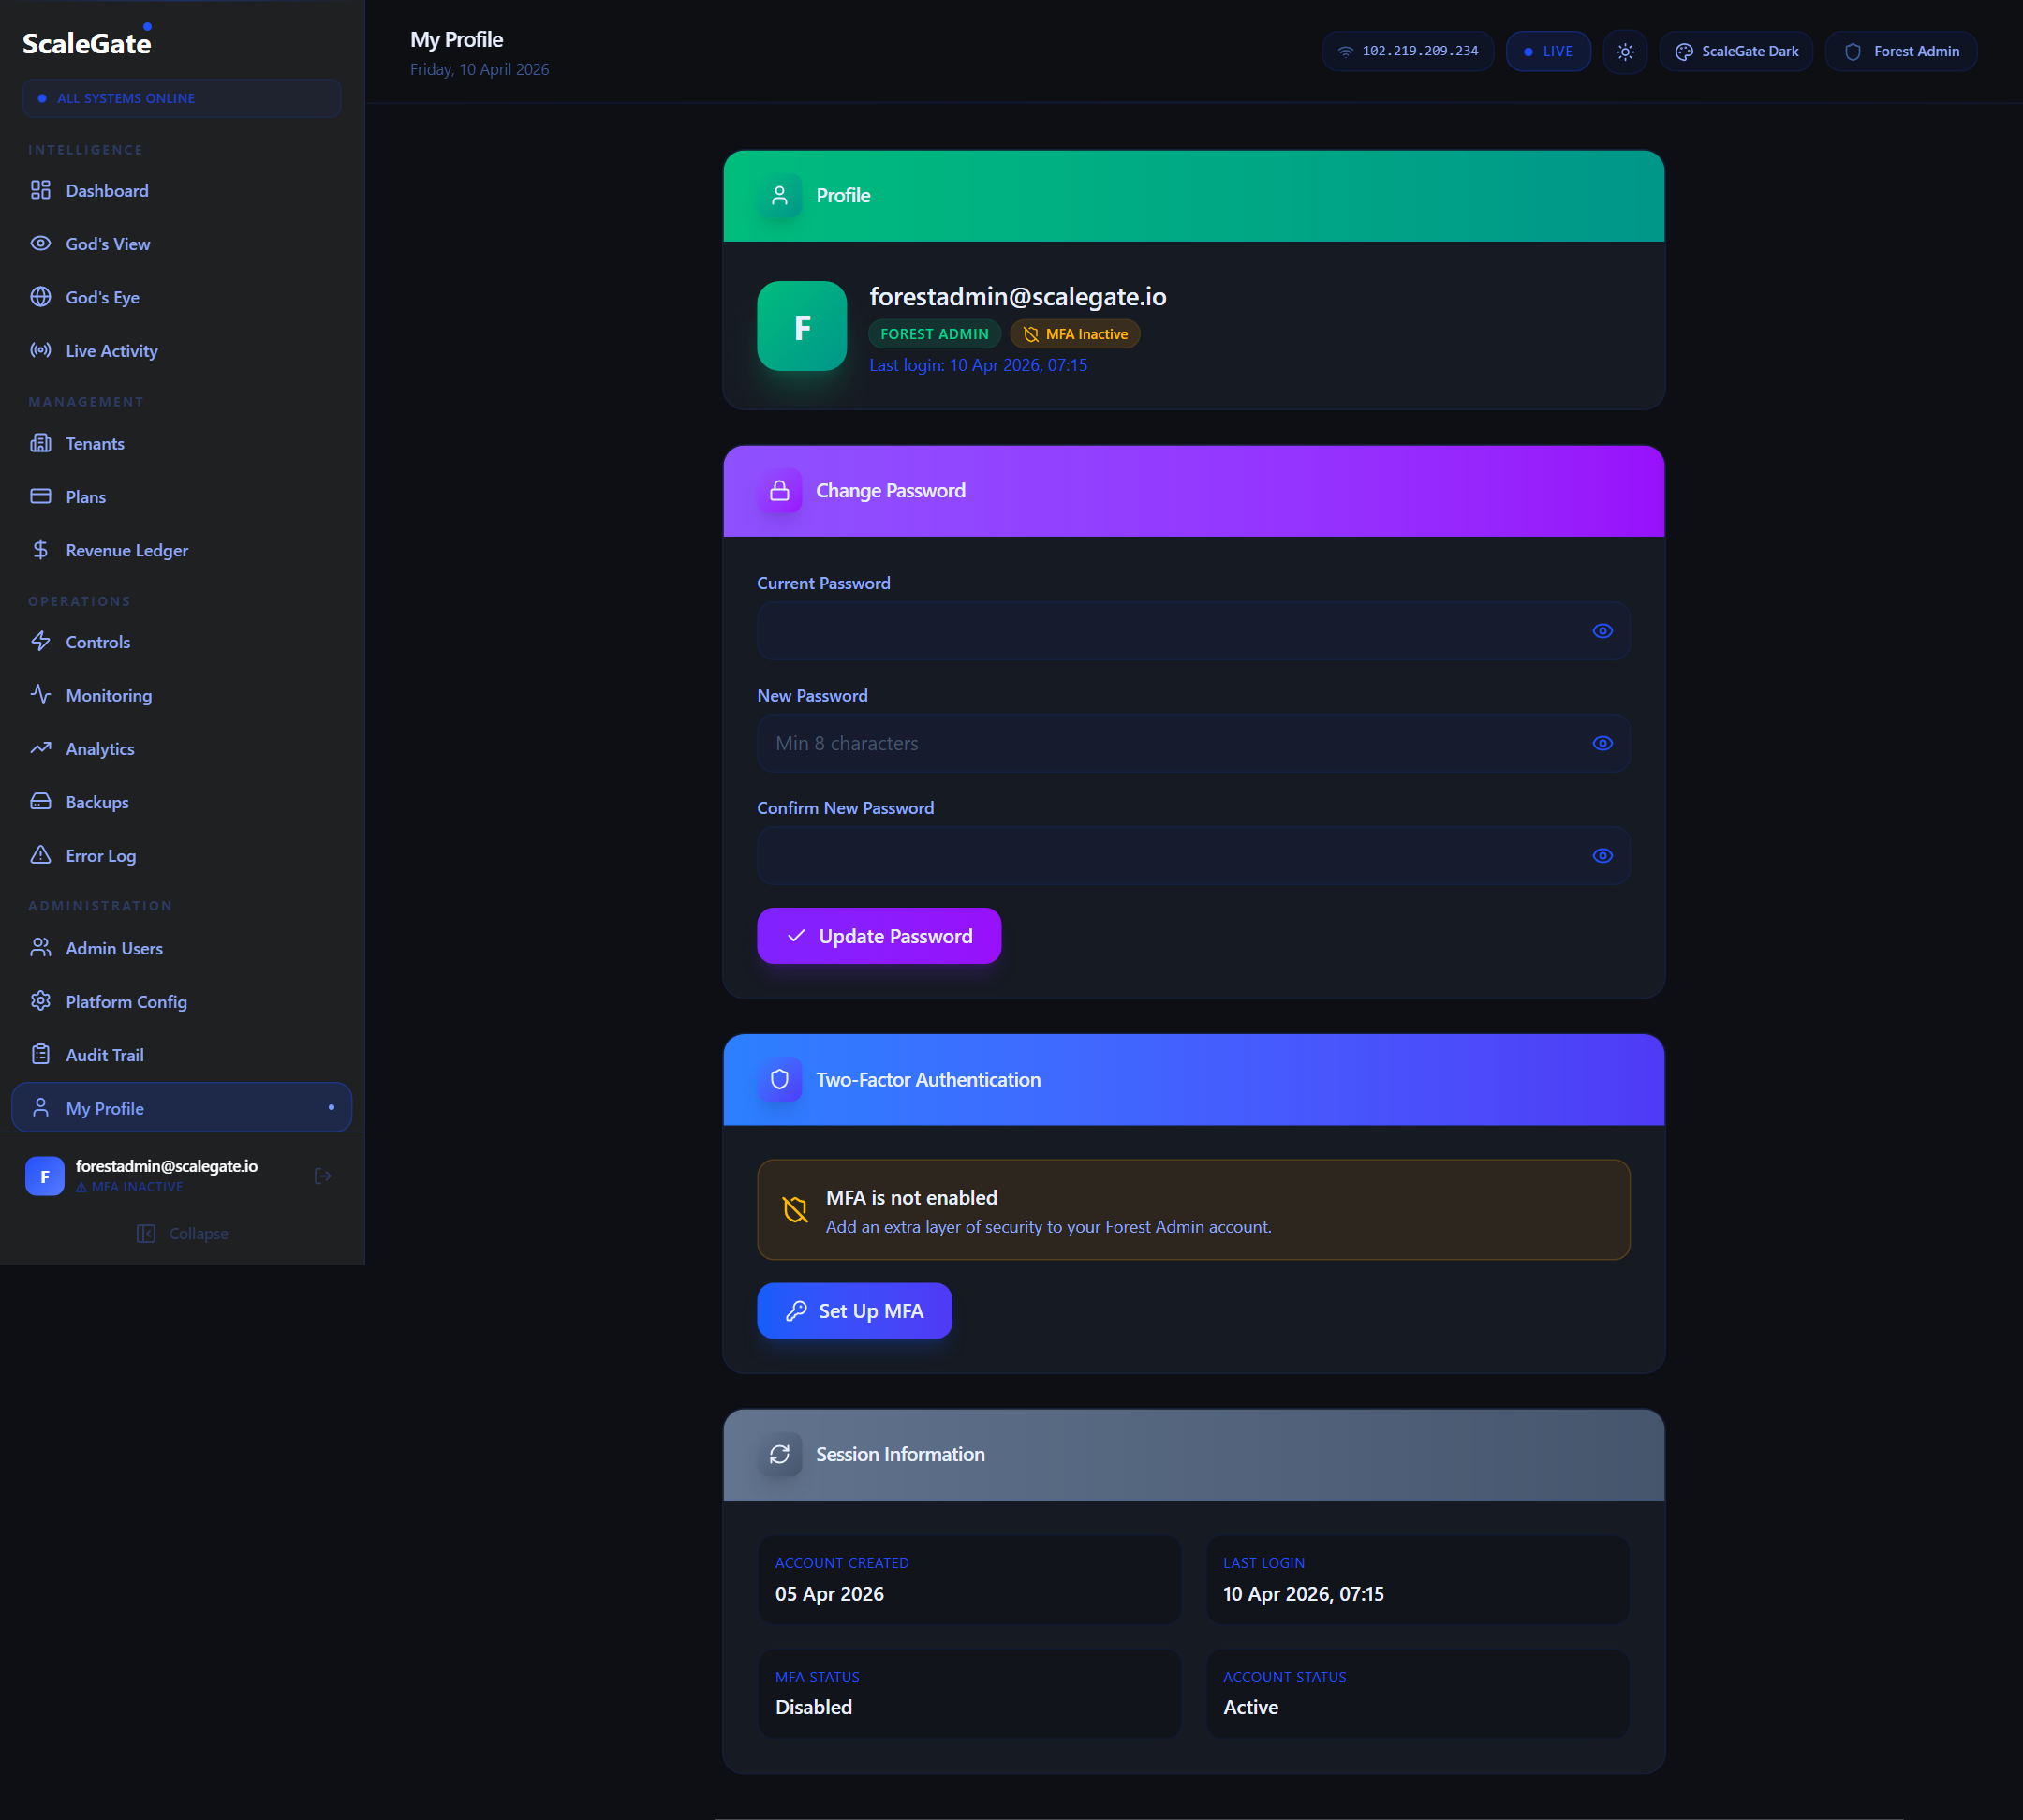Click the Live Activity broadcast icon
Screen dimensions: 2023x1820
point(40,350)
